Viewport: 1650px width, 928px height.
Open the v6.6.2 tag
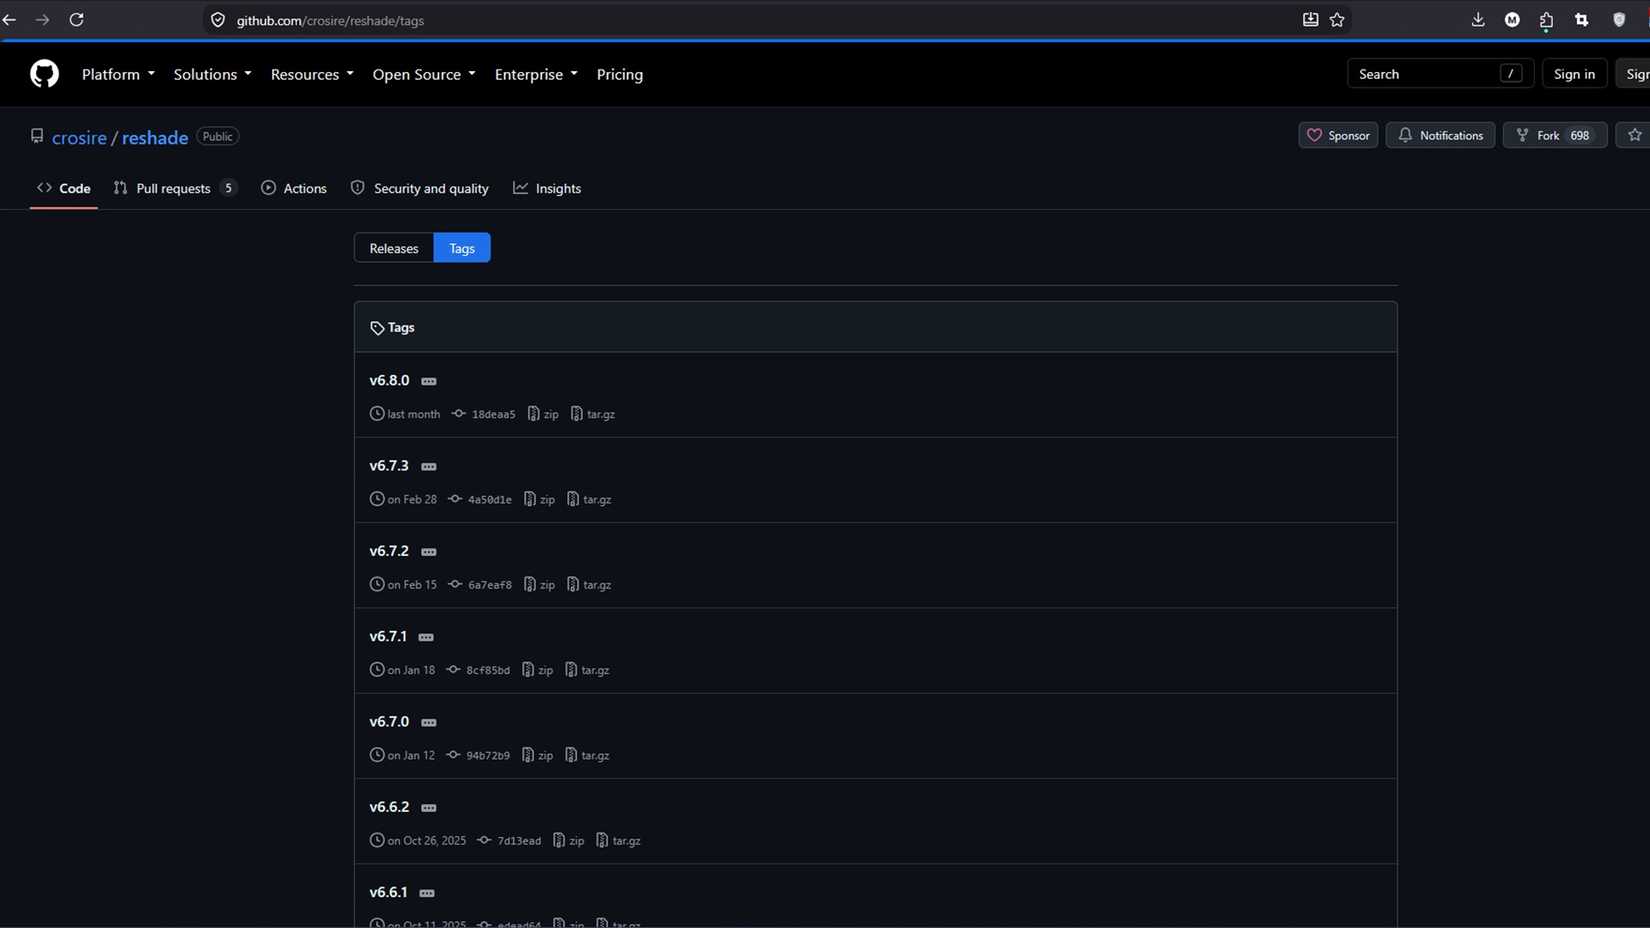tap(389, 807)
